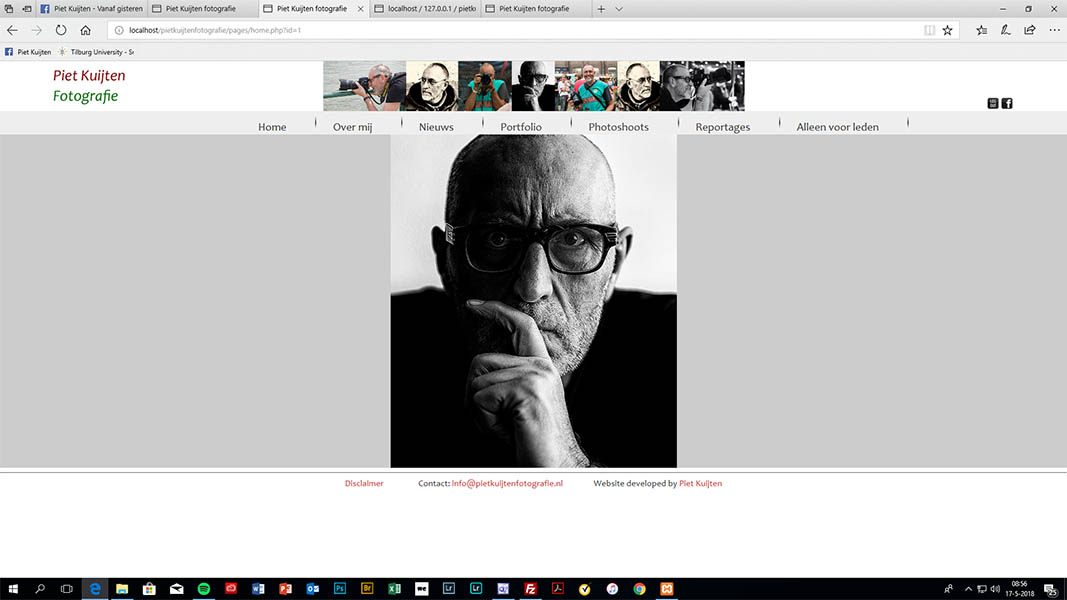Launch Spotify from the taskbar
Screen dimensions: 1067x600
(x=204, y=589)
